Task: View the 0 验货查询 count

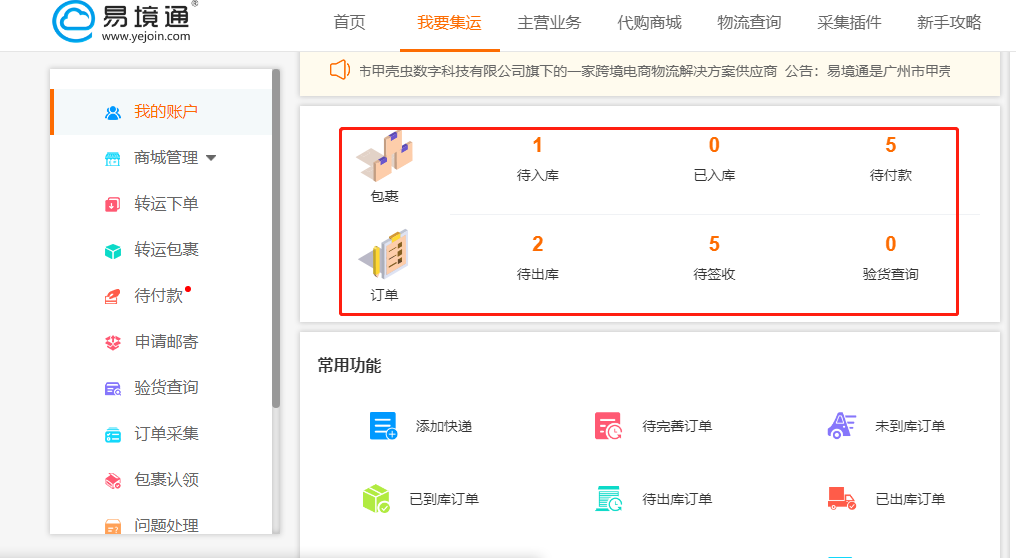Action: click(890, 258)
